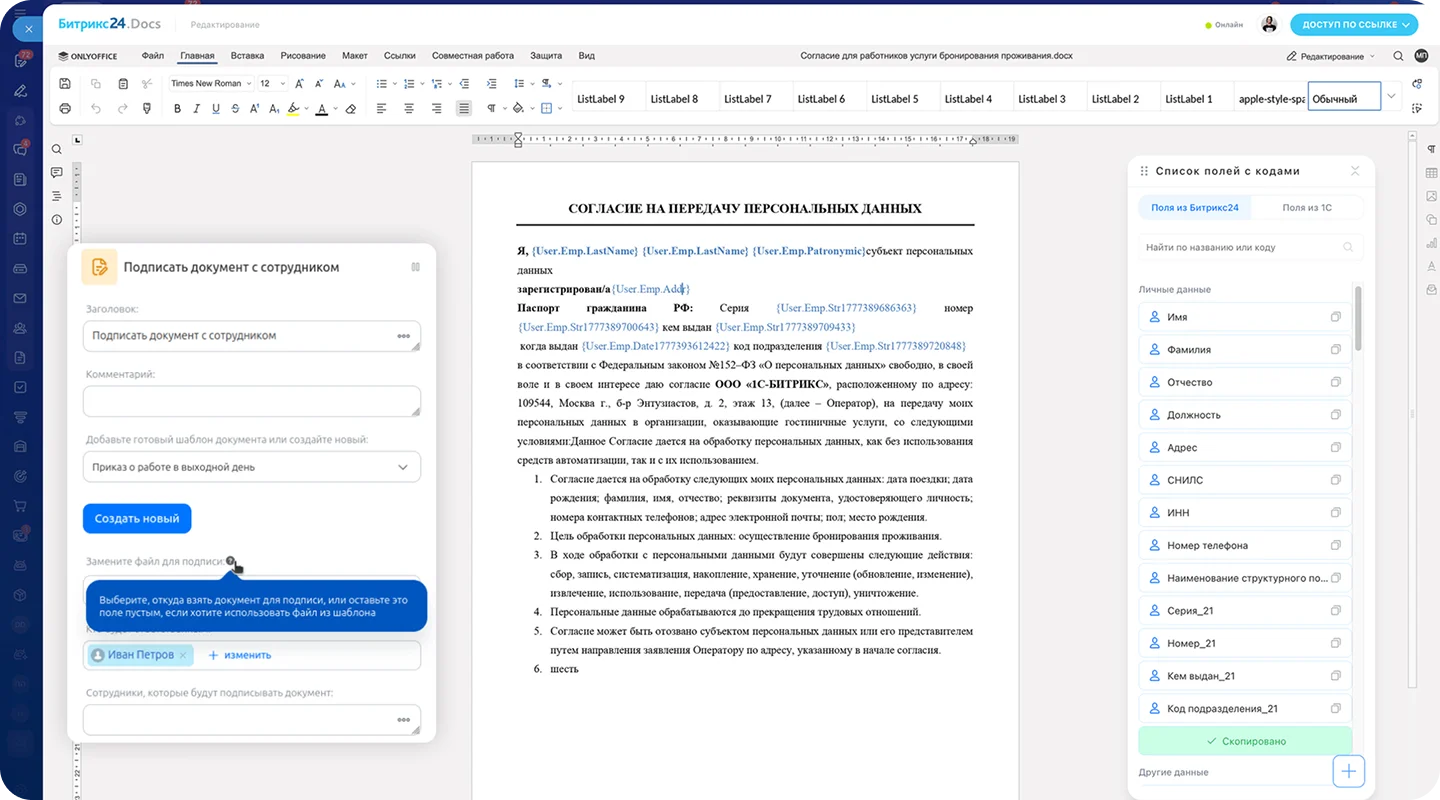Expand the paragraph styles gallery arrow
The width and height of the screenshot is (1440, 800).
pos(1391,96)
